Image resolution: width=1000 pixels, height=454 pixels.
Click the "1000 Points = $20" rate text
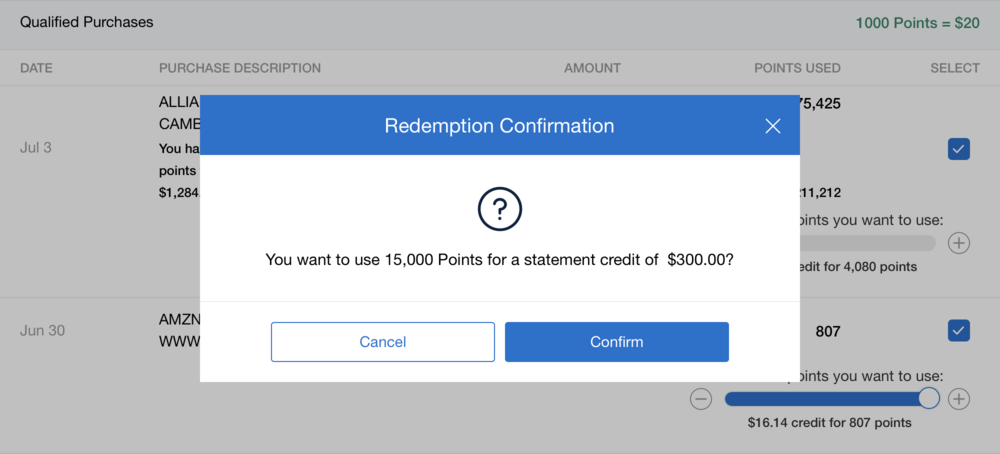tap(917, 22)
